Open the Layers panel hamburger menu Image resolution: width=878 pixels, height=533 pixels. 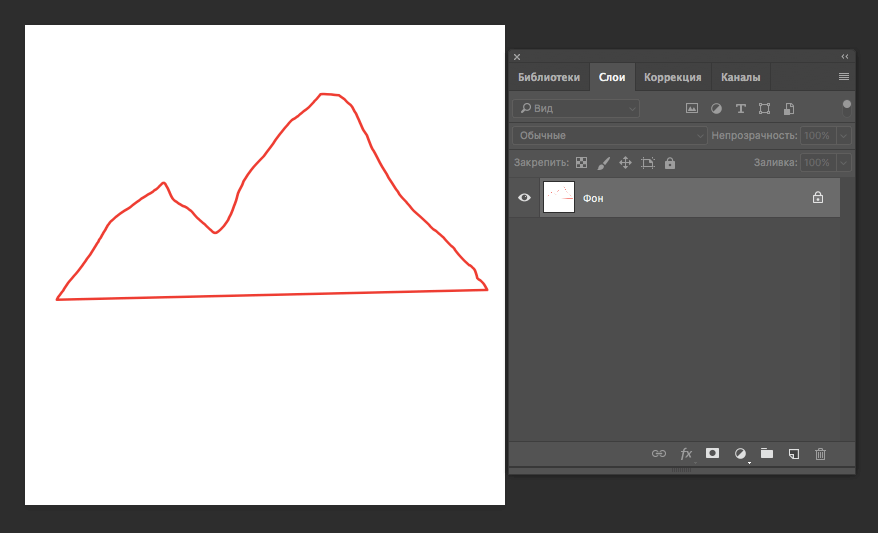click(843, 77)
